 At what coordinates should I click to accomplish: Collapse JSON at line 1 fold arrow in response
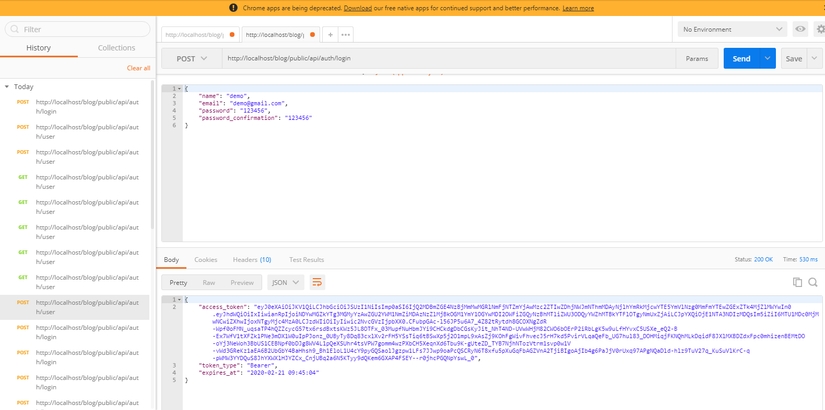tap(180, 299)
